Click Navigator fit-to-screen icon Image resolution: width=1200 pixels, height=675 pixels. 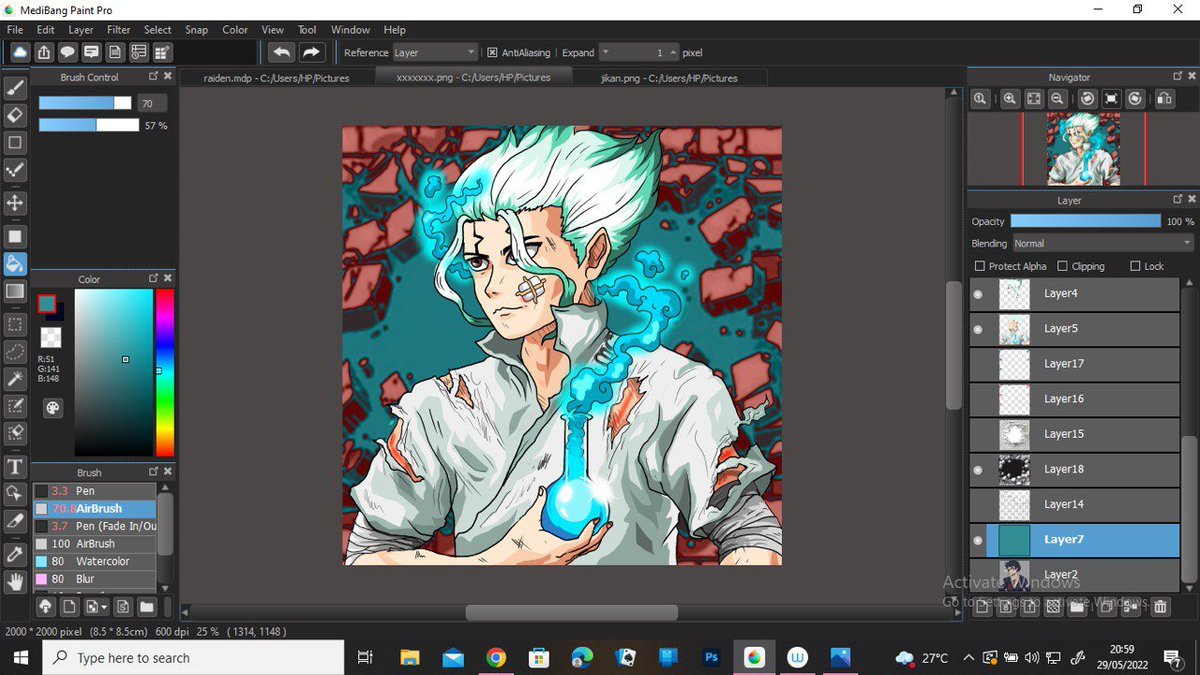pos(1034,98)
